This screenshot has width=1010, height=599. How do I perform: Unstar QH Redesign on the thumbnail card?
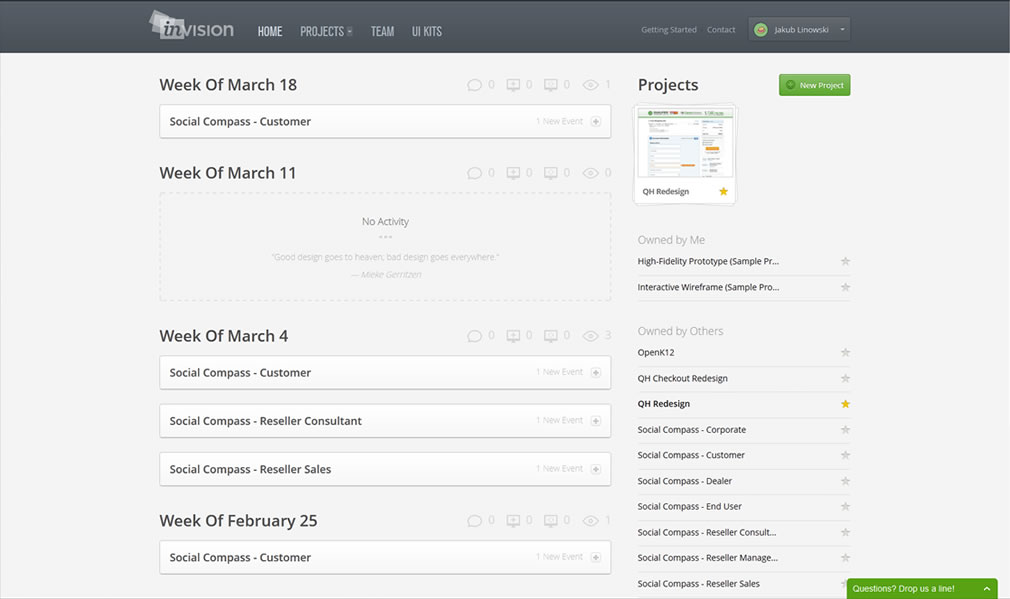point(723,191)
